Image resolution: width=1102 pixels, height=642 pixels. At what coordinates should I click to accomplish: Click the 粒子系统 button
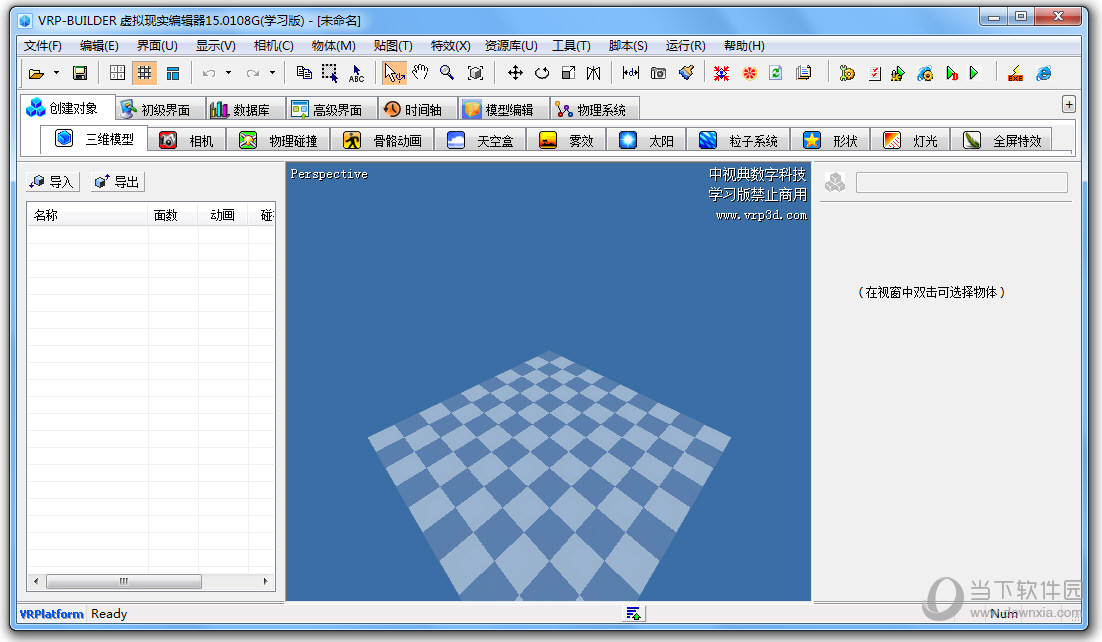pos(743,141)
